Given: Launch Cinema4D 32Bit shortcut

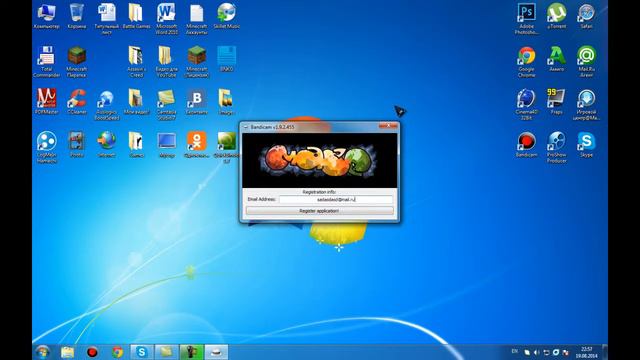Looking at the screenshot, I should click(527, 104).
